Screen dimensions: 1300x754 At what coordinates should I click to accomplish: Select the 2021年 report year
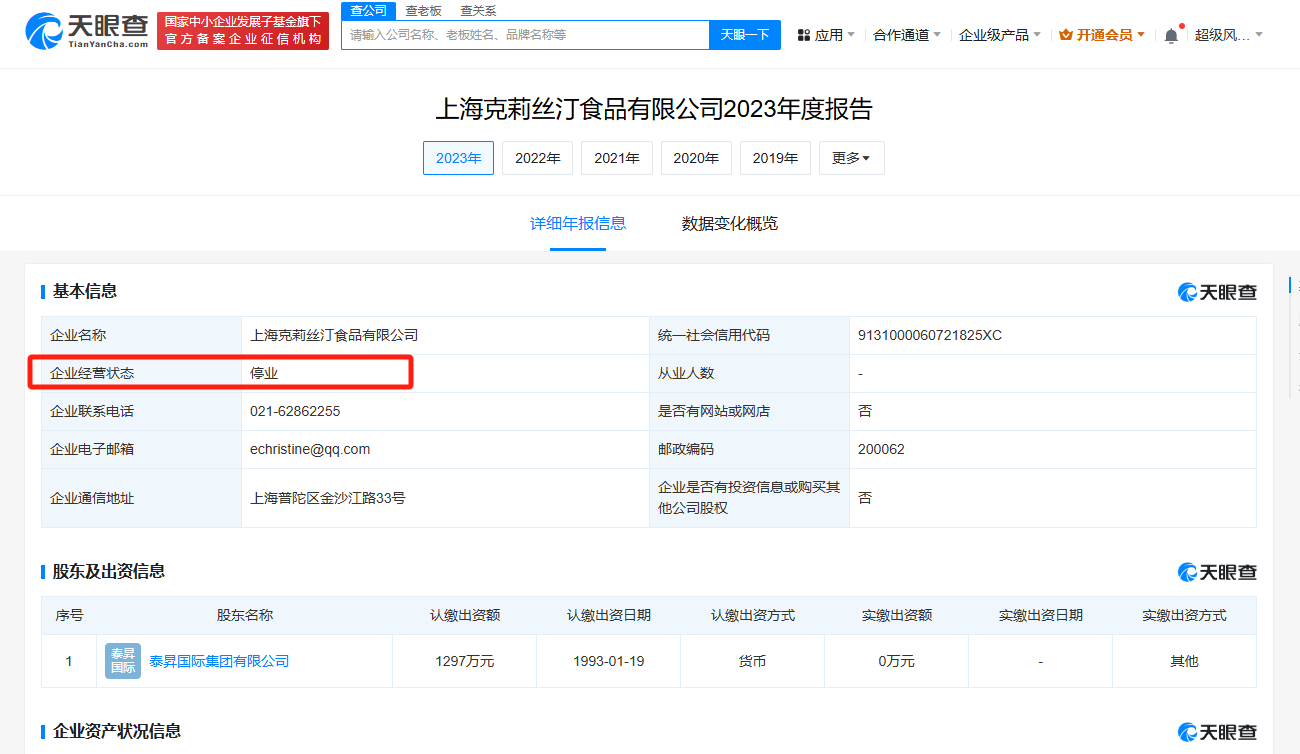pos(617,158)
